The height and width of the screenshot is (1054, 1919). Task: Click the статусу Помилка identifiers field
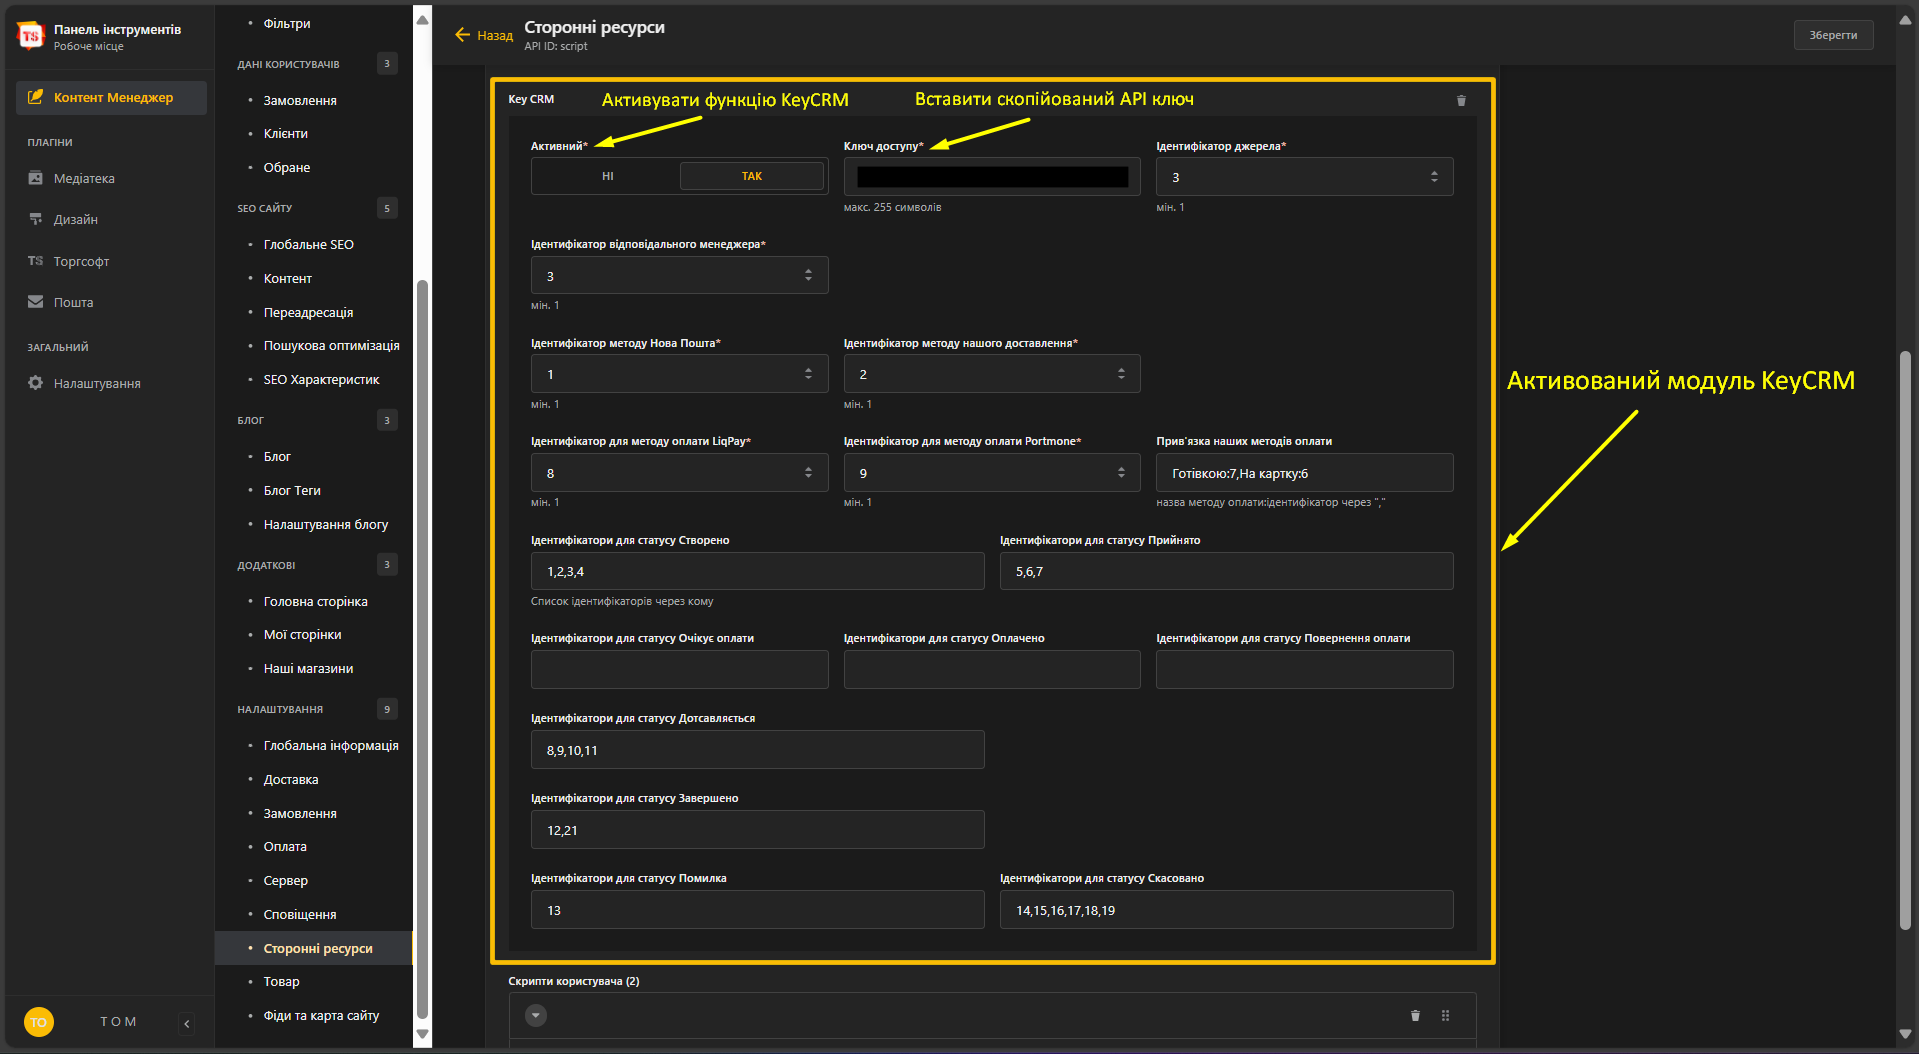[757, 910]
